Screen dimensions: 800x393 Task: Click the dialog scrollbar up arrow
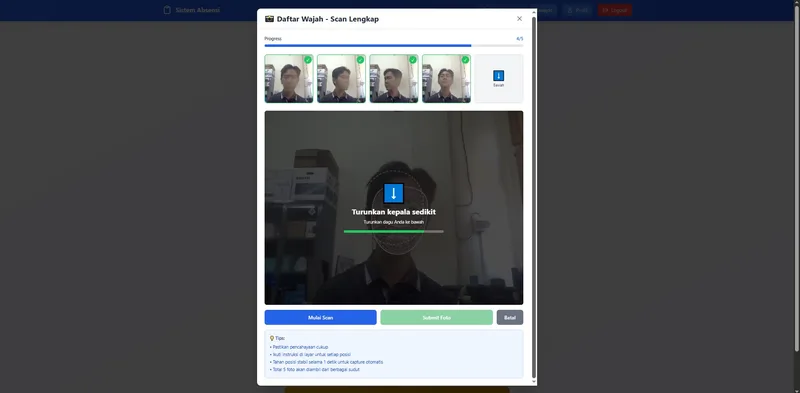tap(534, 13)
